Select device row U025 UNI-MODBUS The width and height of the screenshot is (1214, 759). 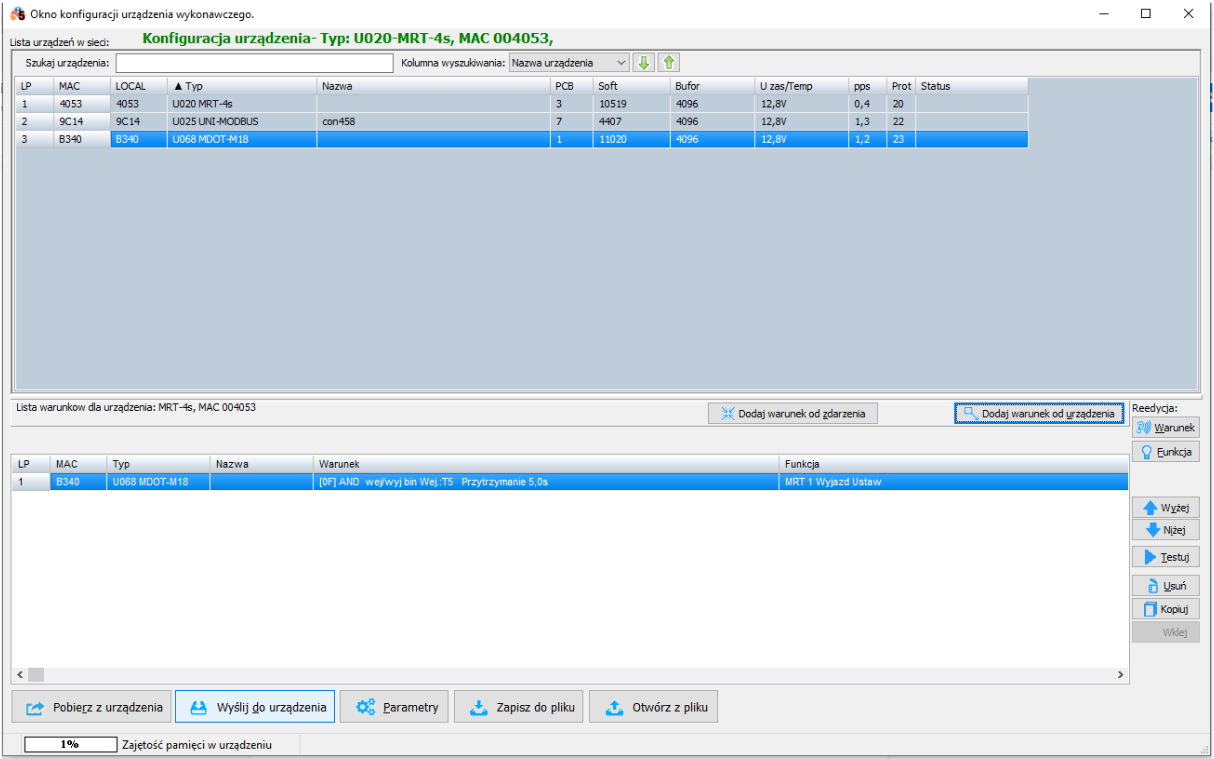click(x=522, y=121)
